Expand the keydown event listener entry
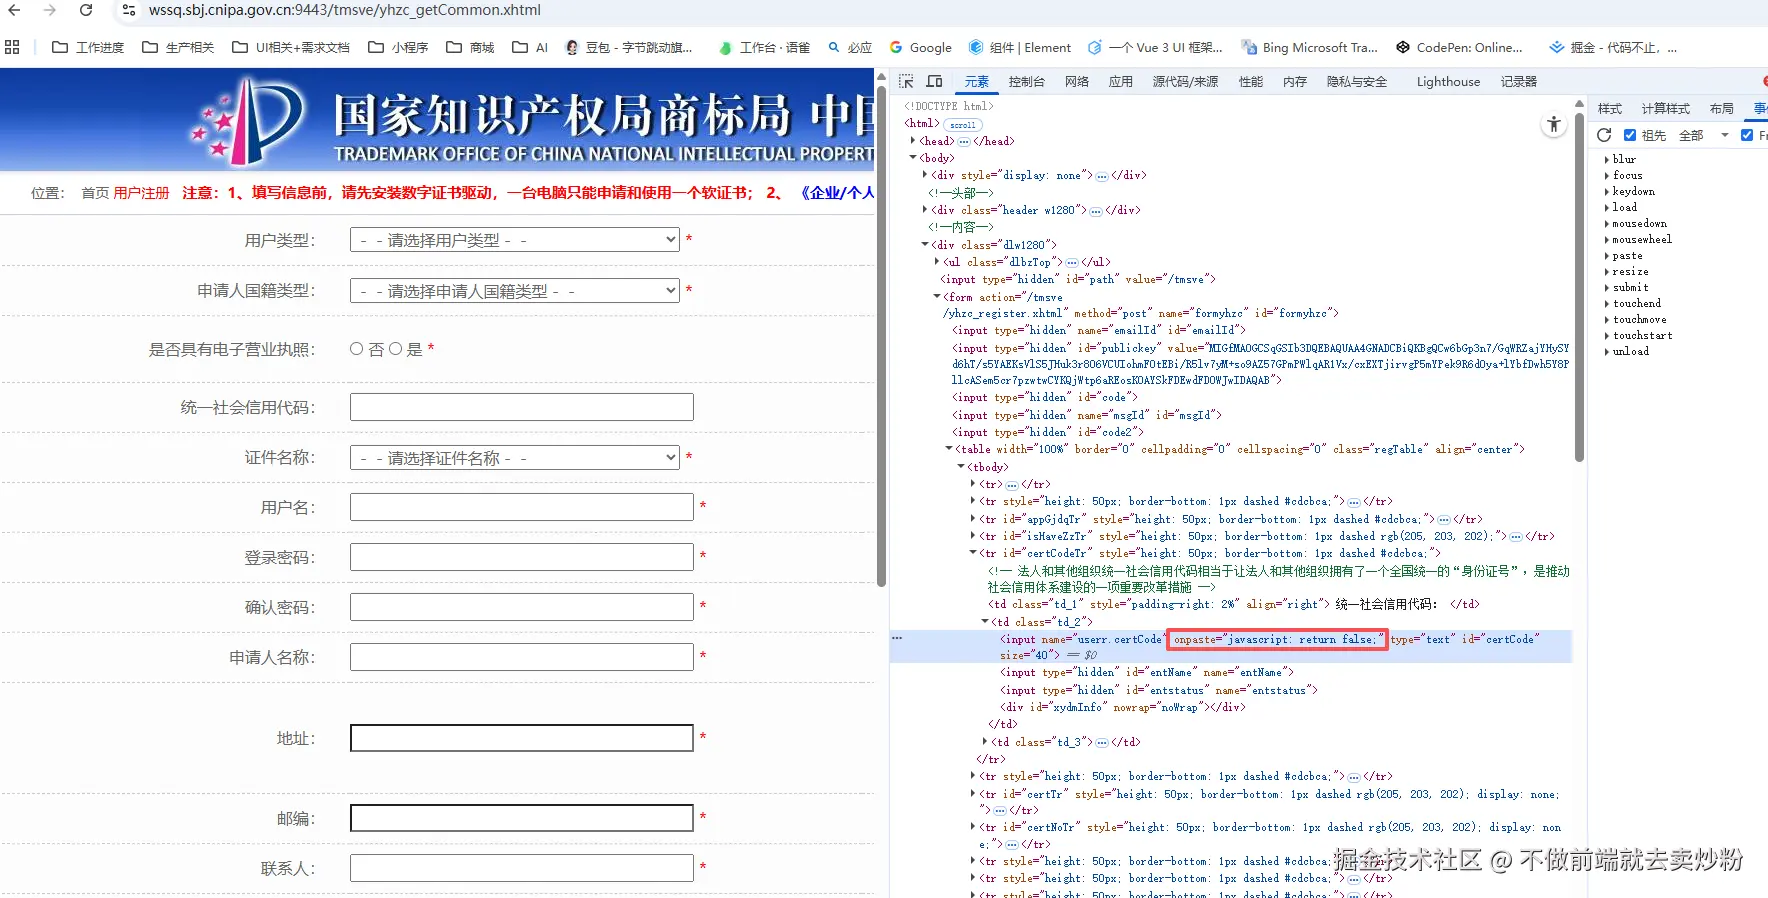The image size is (1768, 898). (1607, 191)
